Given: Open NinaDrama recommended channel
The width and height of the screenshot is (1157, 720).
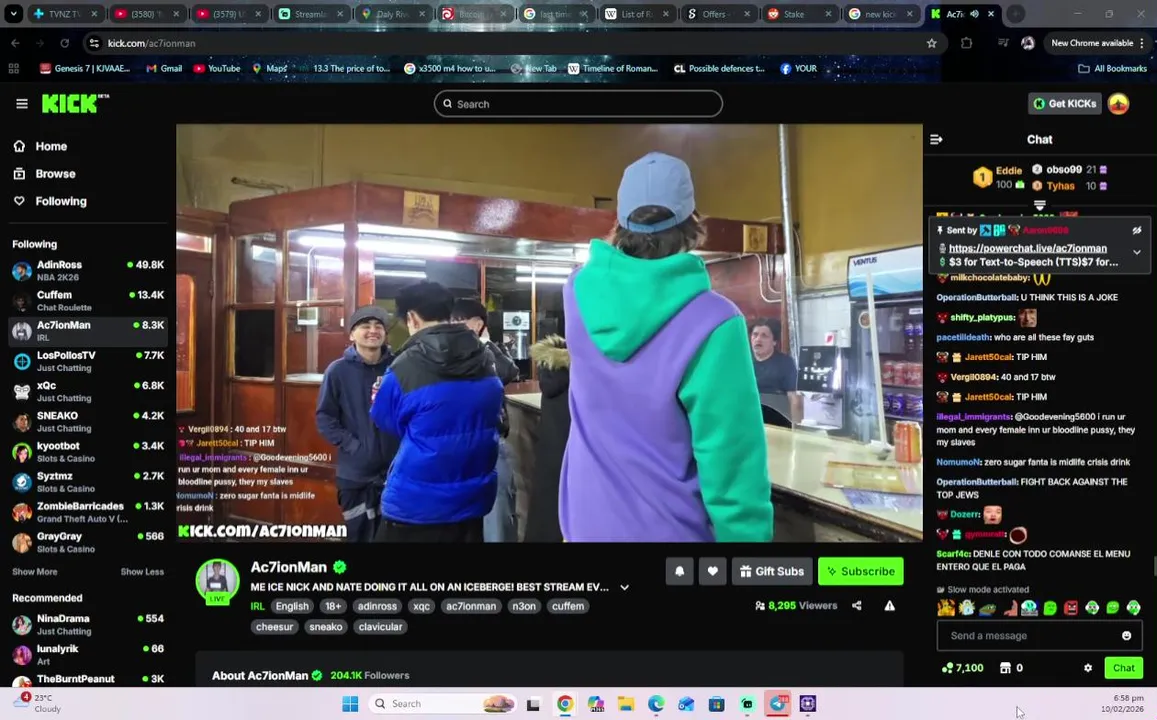Looking at the screenshot, I should coord(88,625).
